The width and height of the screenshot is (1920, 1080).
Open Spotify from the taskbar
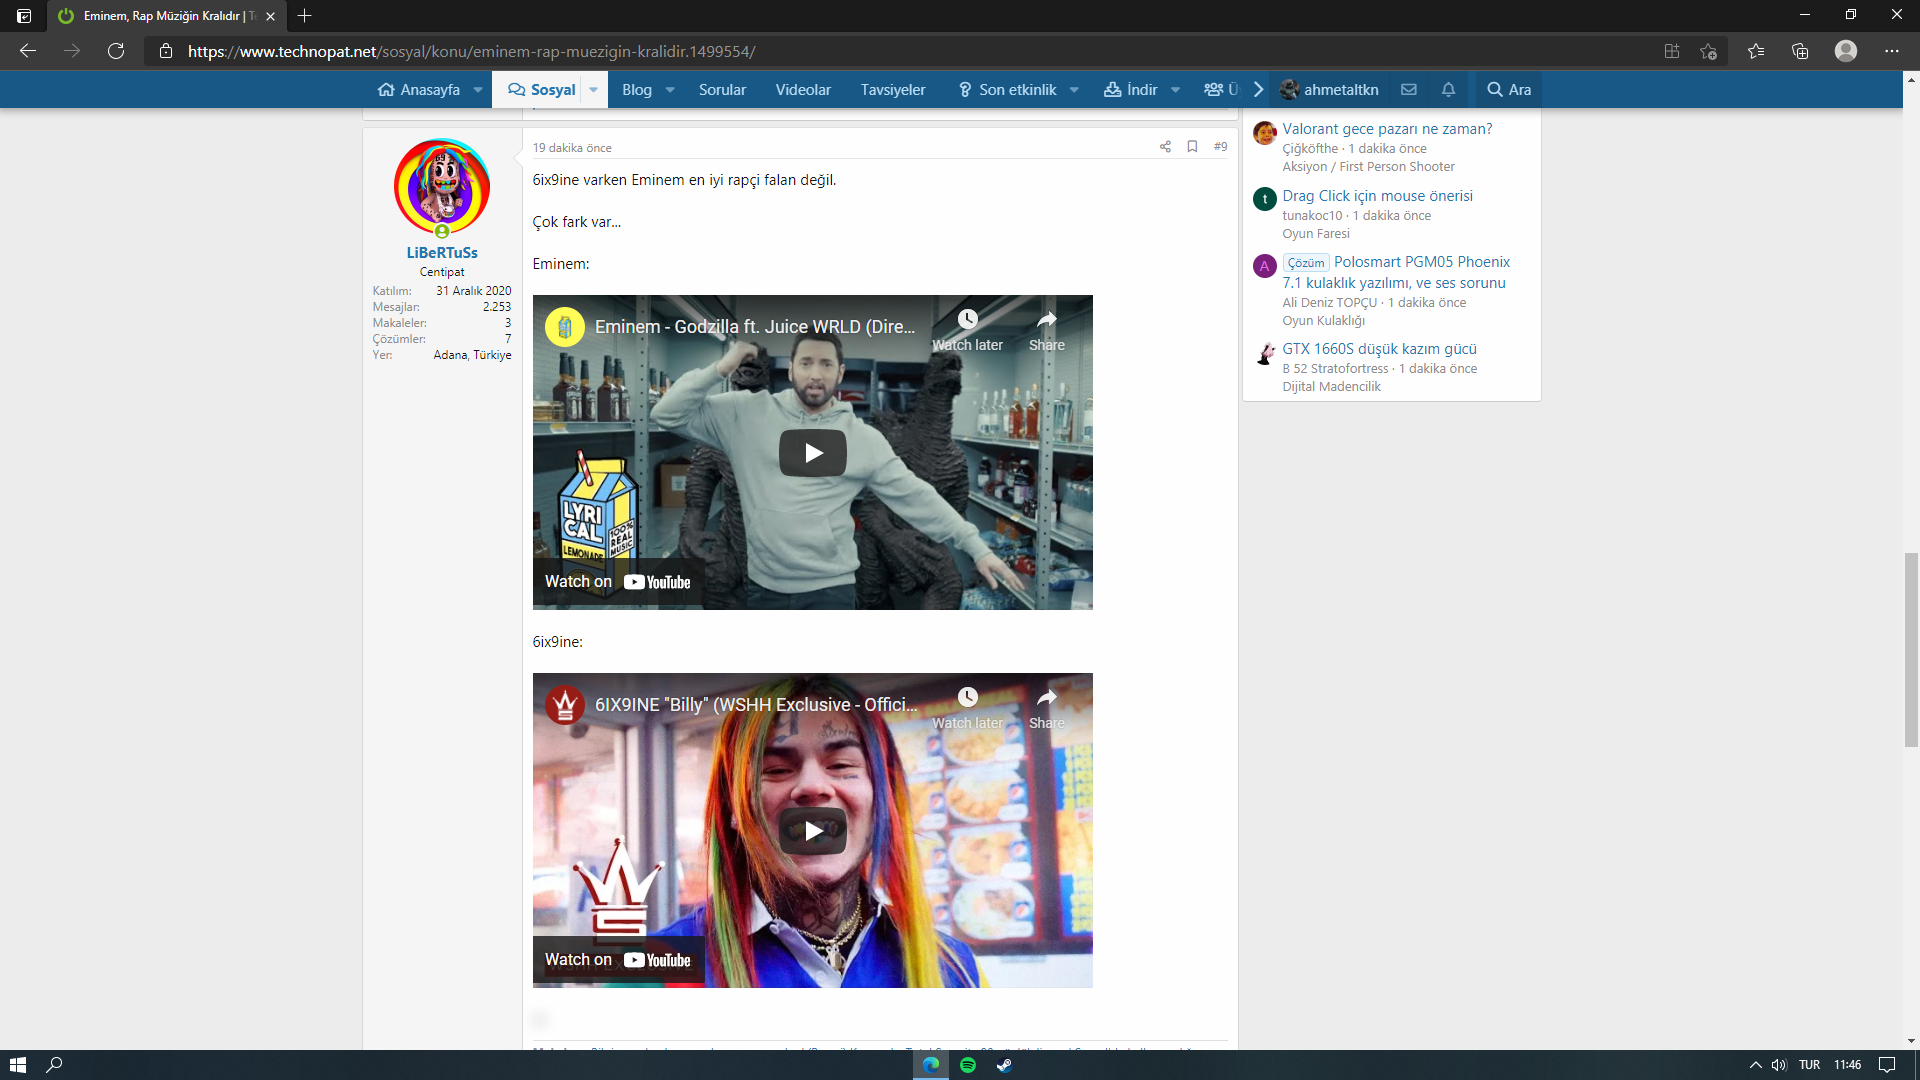pos(967,1065)
